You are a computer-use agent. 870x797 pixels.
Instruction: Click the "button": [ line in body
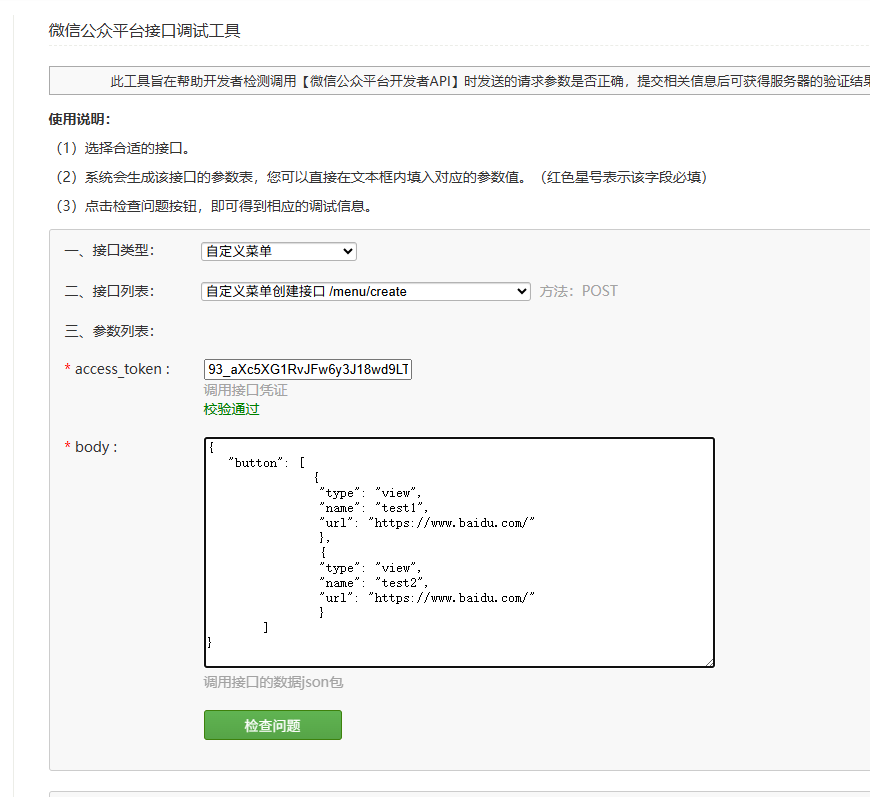pyautogui.click(x=266, y=463)
